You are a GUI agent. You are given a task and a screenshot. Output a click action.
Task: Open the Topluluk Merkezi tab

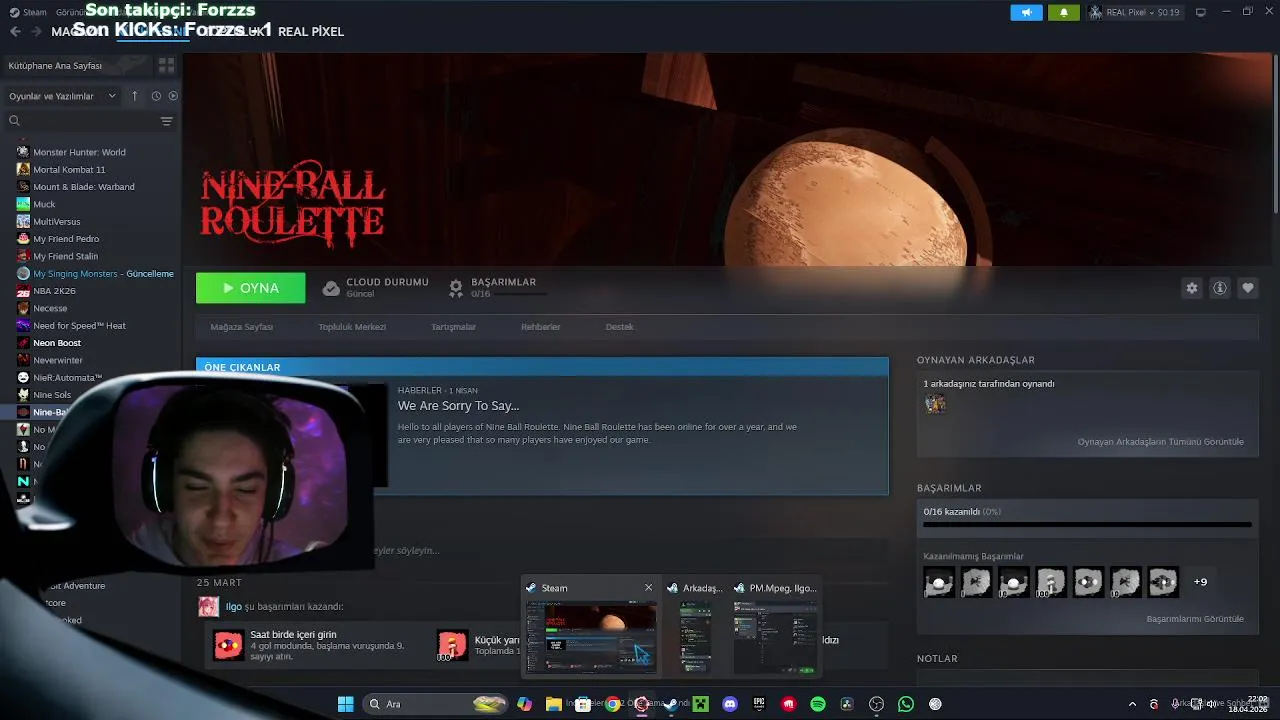[352, 327]
